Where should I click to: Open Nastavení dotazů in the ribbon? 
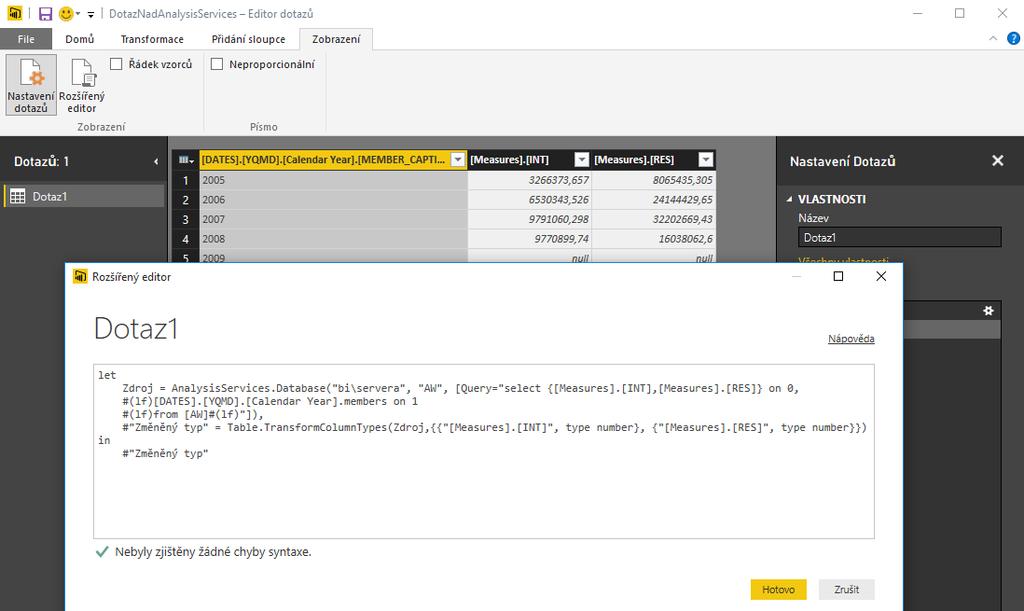pos(31,85)
